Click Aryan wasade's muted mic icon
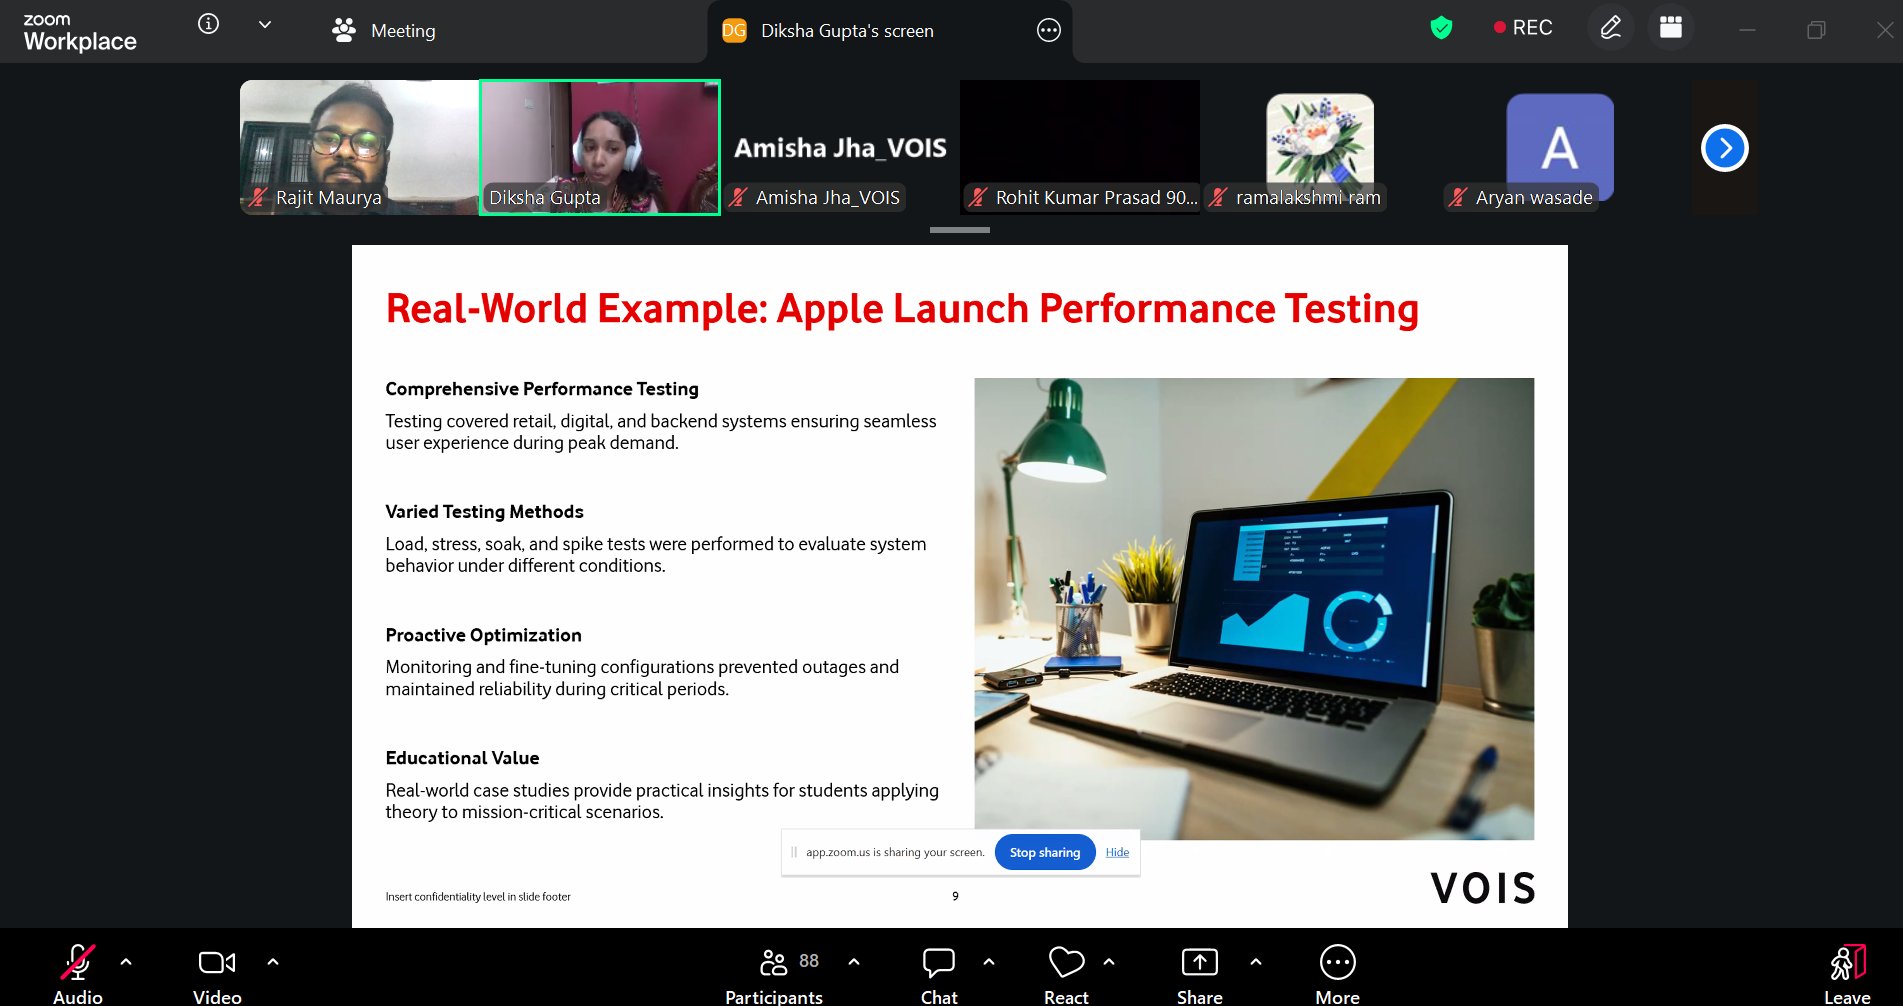This screenshot has height=1006, width=1903. coord(1458,198)
